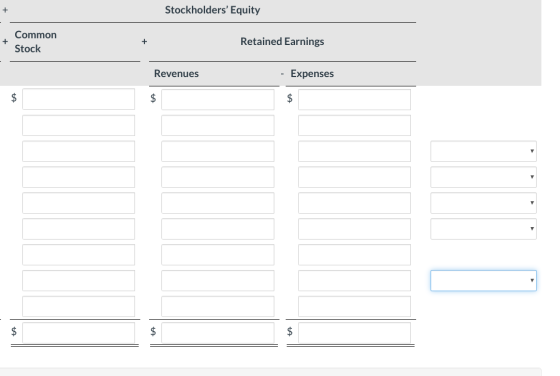Viewport: 560px width, 376px height.
Task: Select the Common Stock field in the second row
Action: coord(79,125)
